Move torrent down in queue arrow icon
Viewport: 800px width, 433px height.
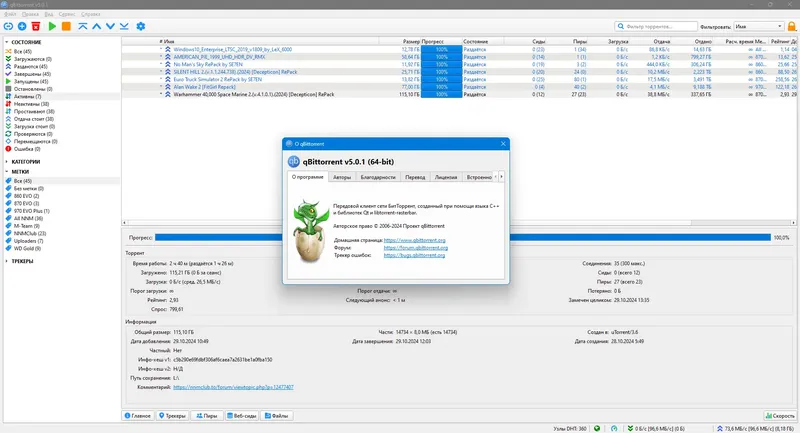pos(110,26)
